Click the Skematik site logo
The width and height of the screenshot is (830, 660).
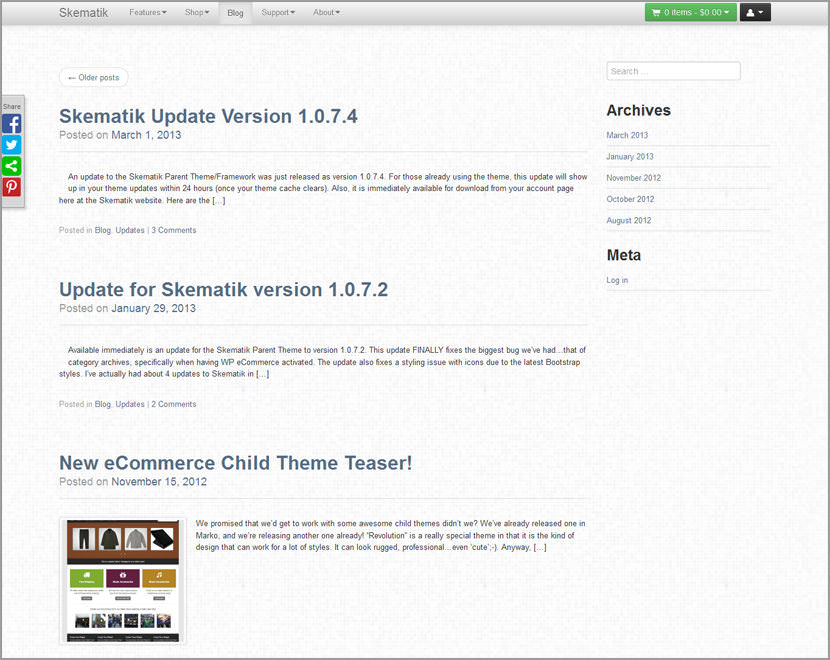pyautogui.click(x=83, y=13)
